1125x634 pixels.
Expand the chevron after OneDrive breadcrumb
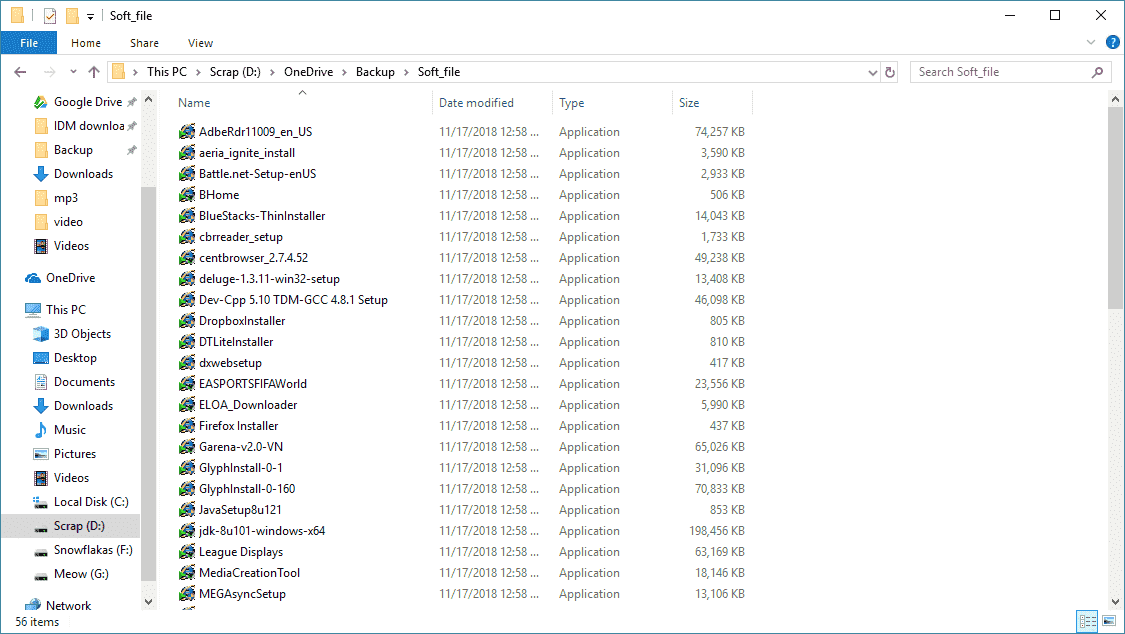344,72
